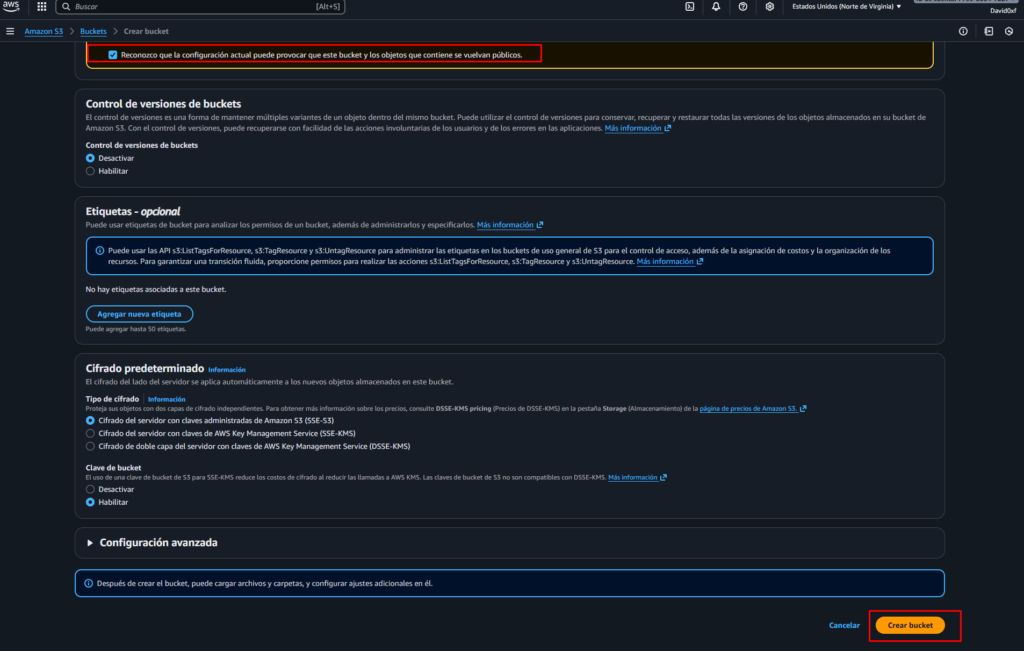
Task: Open the region selector Estados Unidos dropdown
Action: click(846, 6)
